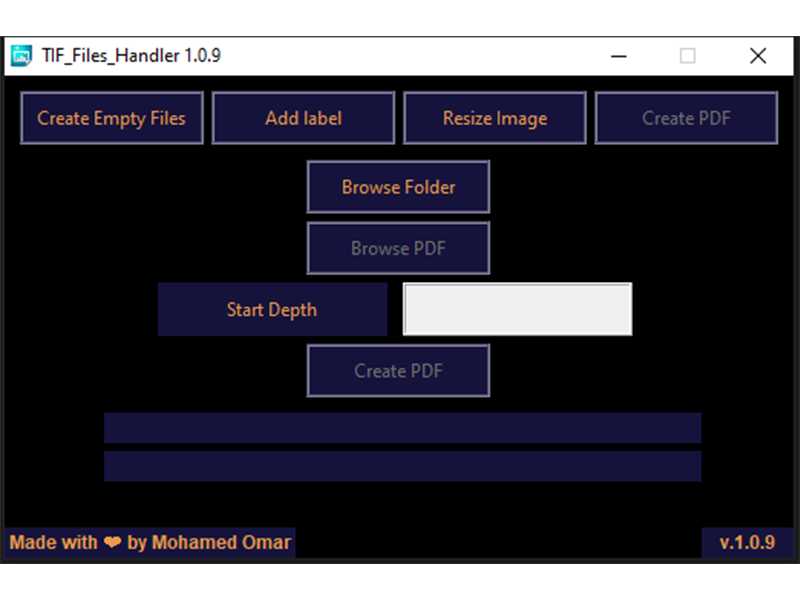Click the lower progress bar
Viewport: 800px width, 600px height.
tap(402, 466)
